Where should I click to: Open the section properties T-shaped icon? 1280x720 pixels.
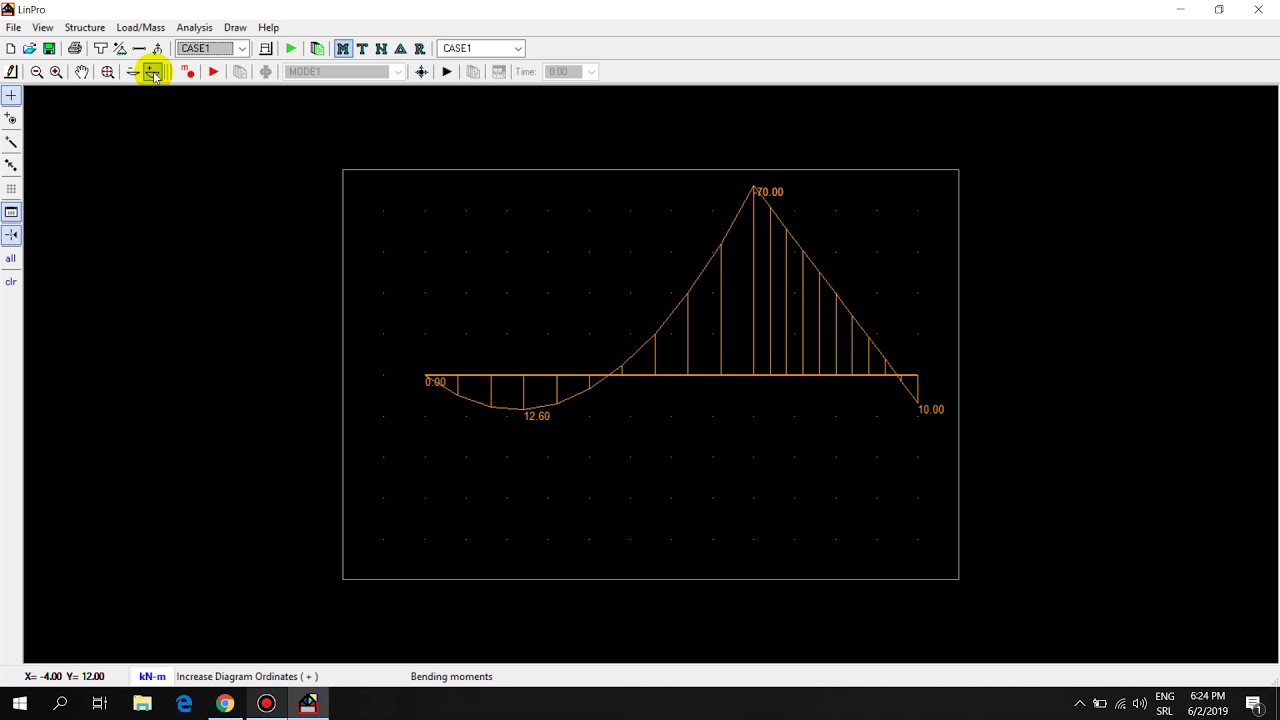[x=101, y=49]
